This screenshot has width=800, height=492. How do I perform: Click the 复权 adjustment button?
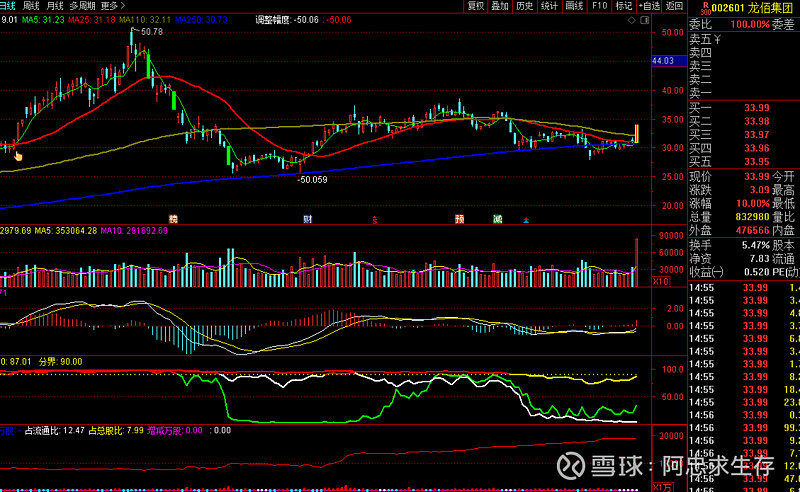pyautogui.click(x=476, y=6)
